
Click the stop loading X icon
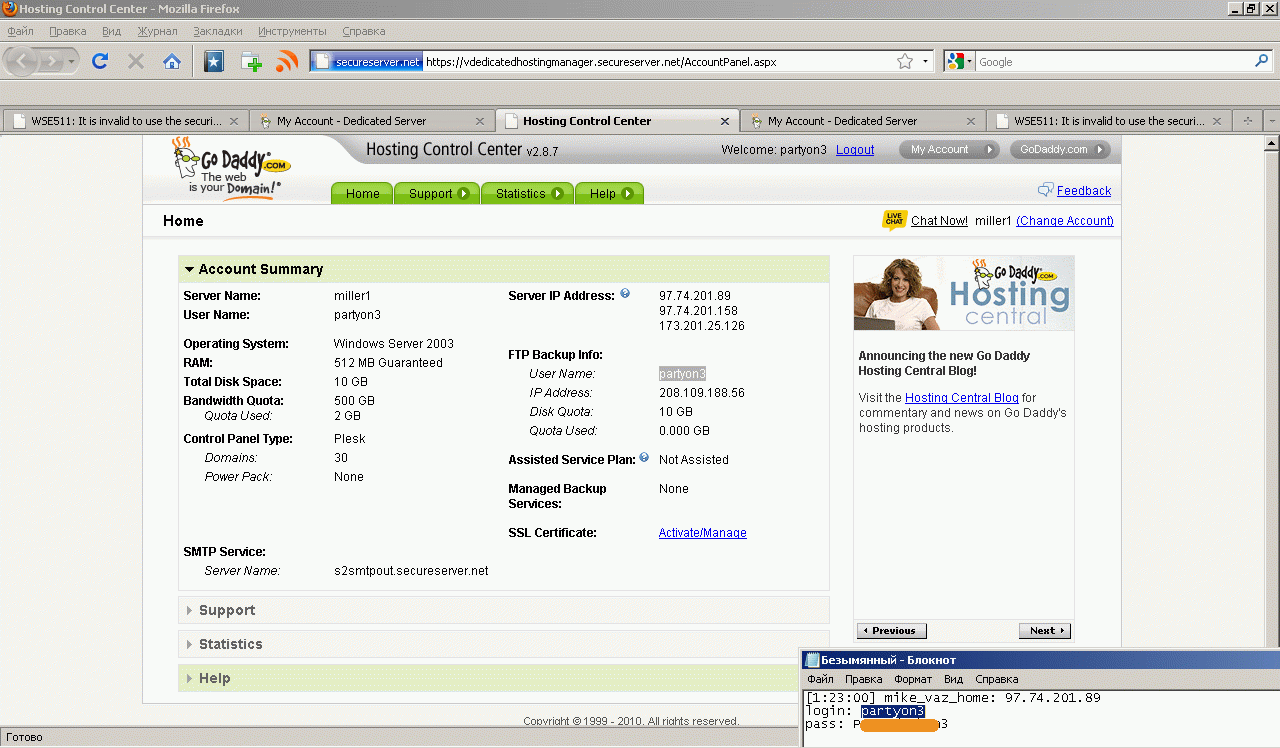(136, 61)
